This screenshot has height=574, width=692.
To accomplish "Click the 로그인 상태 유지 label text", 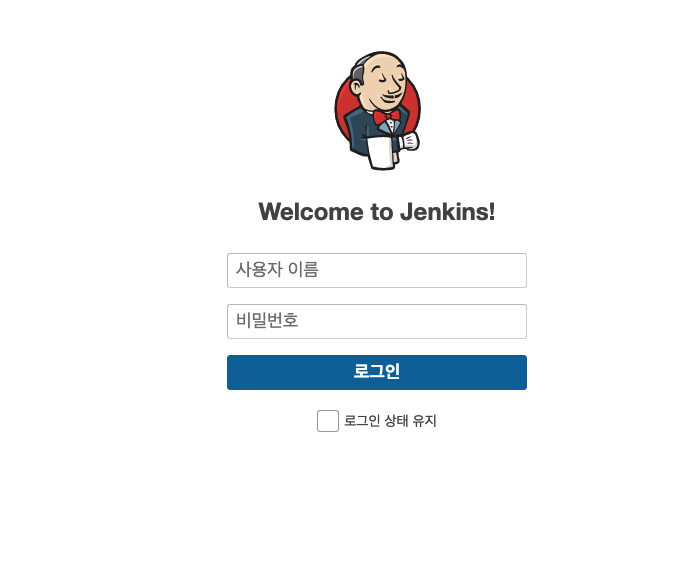I will coord(390,421).
